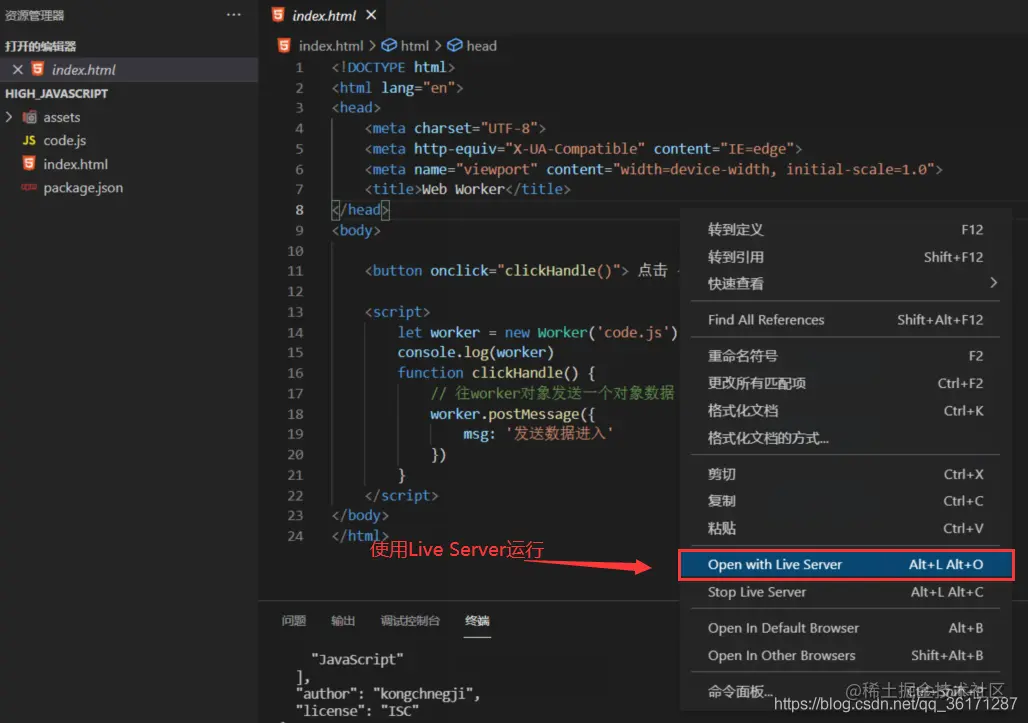The image size is (1028, 723).
Task: Click the npm icon beside package.json
Action: tap(29, 187)
